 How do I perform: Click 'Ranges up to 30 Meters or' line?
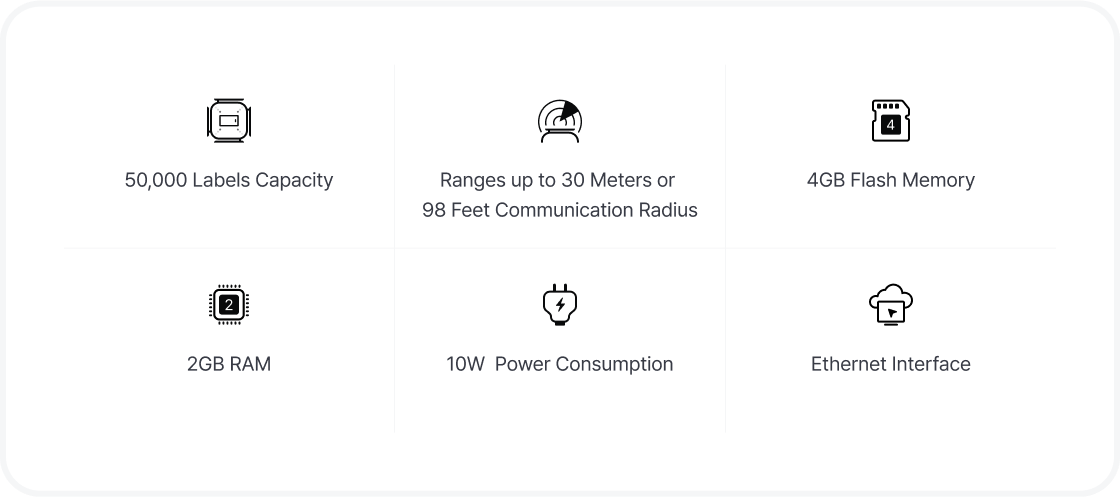pyautogui.click(x=557, y=180)
